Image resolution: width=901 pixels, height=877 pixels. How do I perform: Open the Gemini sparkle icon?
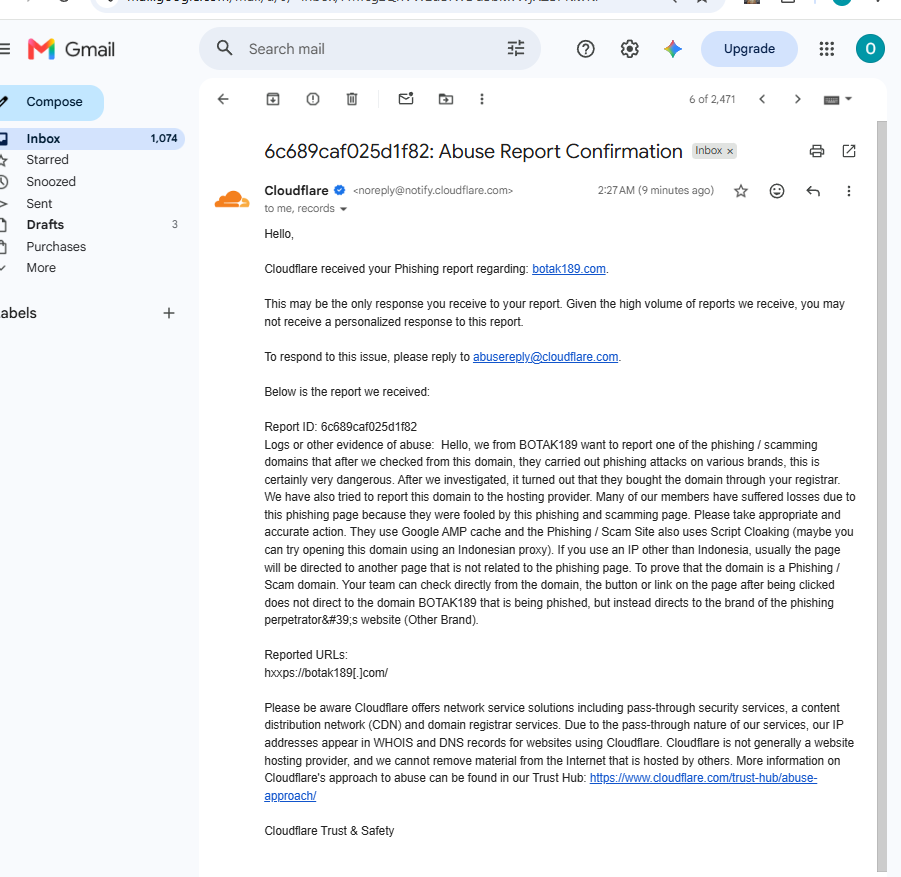click(673, 49)
